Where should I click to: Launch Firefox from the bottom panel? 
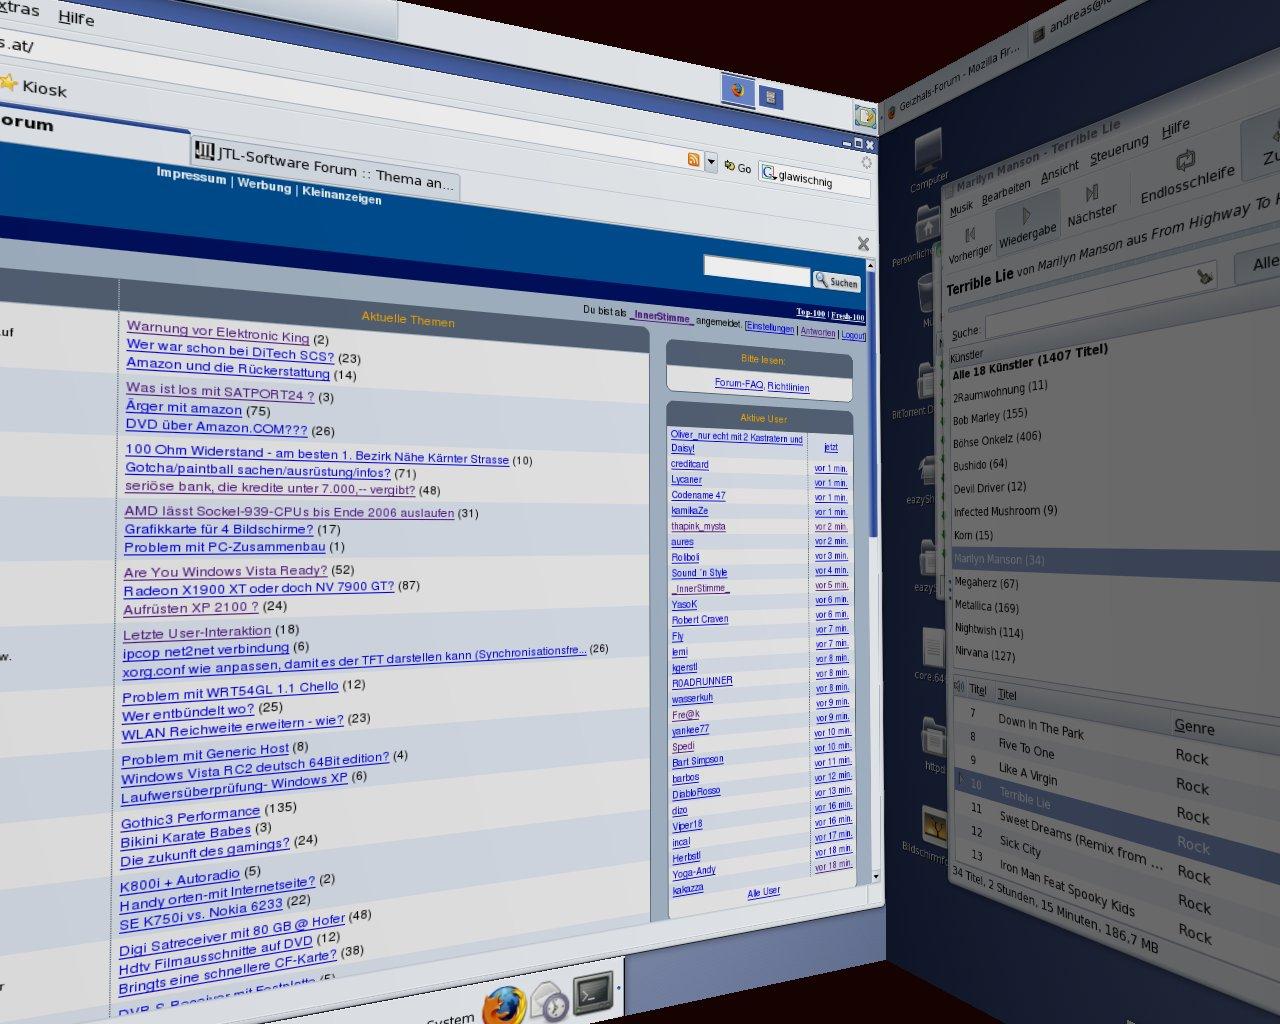[x=504, y=1004]
